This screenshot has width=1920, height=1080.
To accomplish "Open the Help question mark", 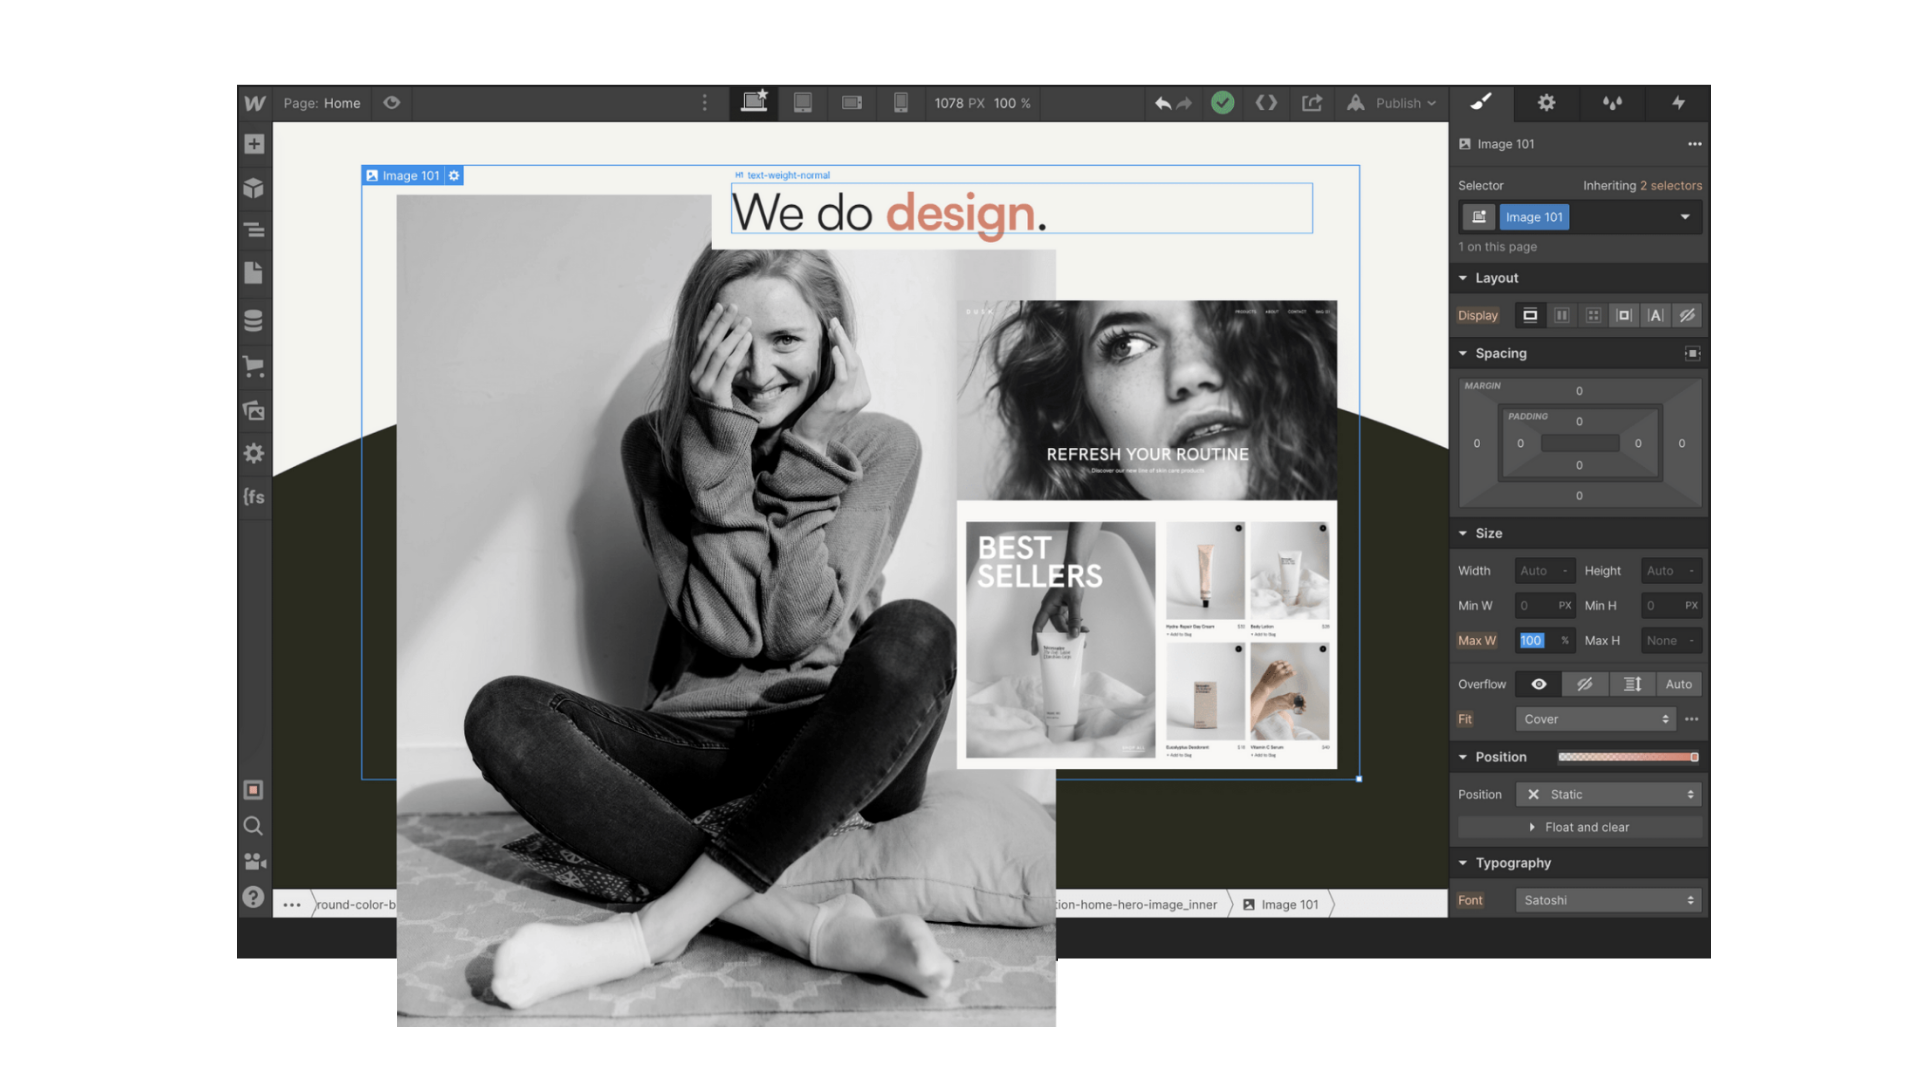I will (x=254, y=897).
